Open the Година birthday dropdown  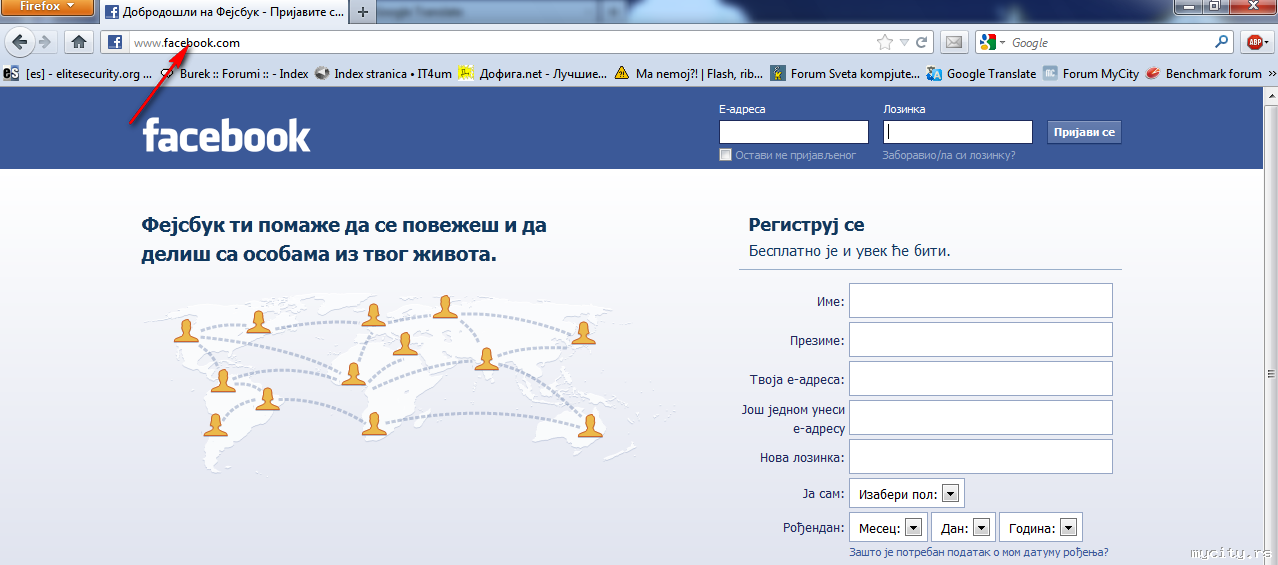[x=1041, y=527]
